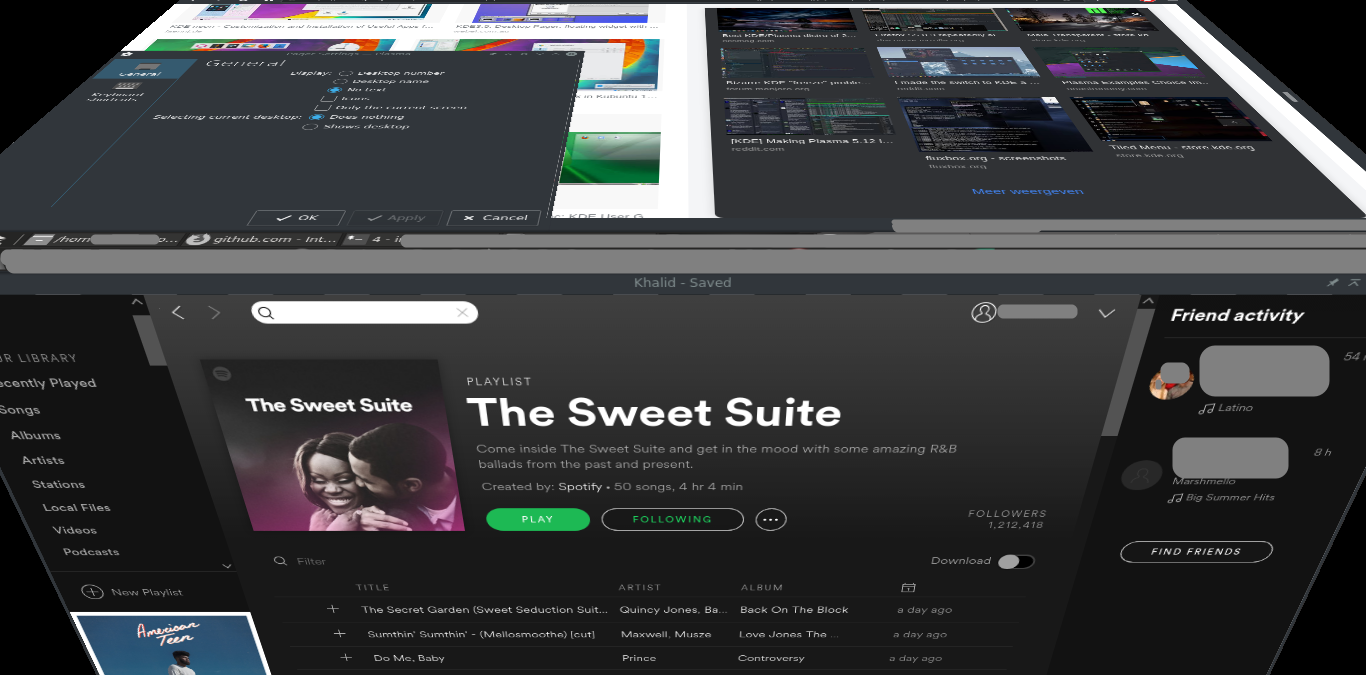Open Videos in Spotify sidebar
Screen dimensions: 1366x675
coord(75,530)
